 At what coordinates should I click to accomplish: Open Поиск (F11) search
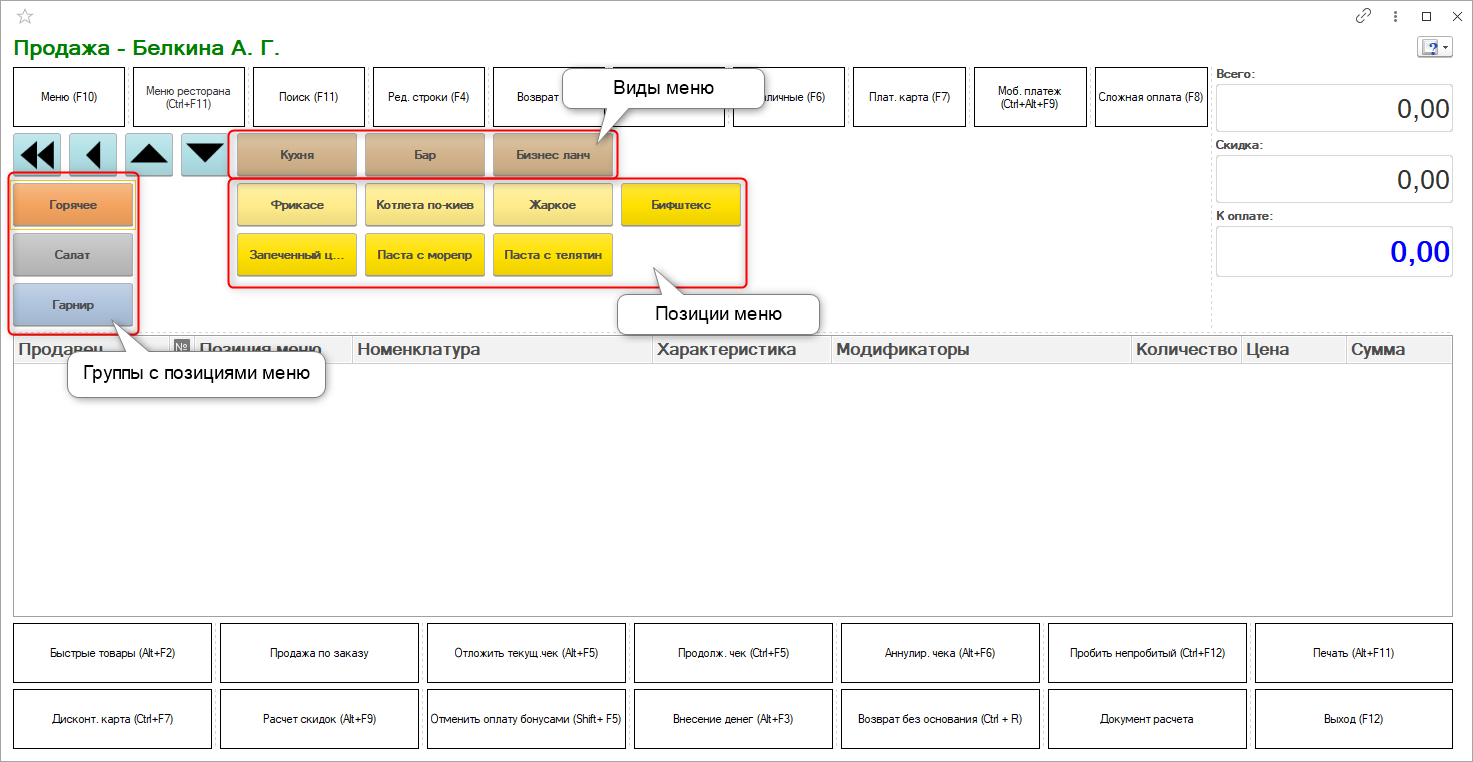pyautogui.click(x=309, y=97)
